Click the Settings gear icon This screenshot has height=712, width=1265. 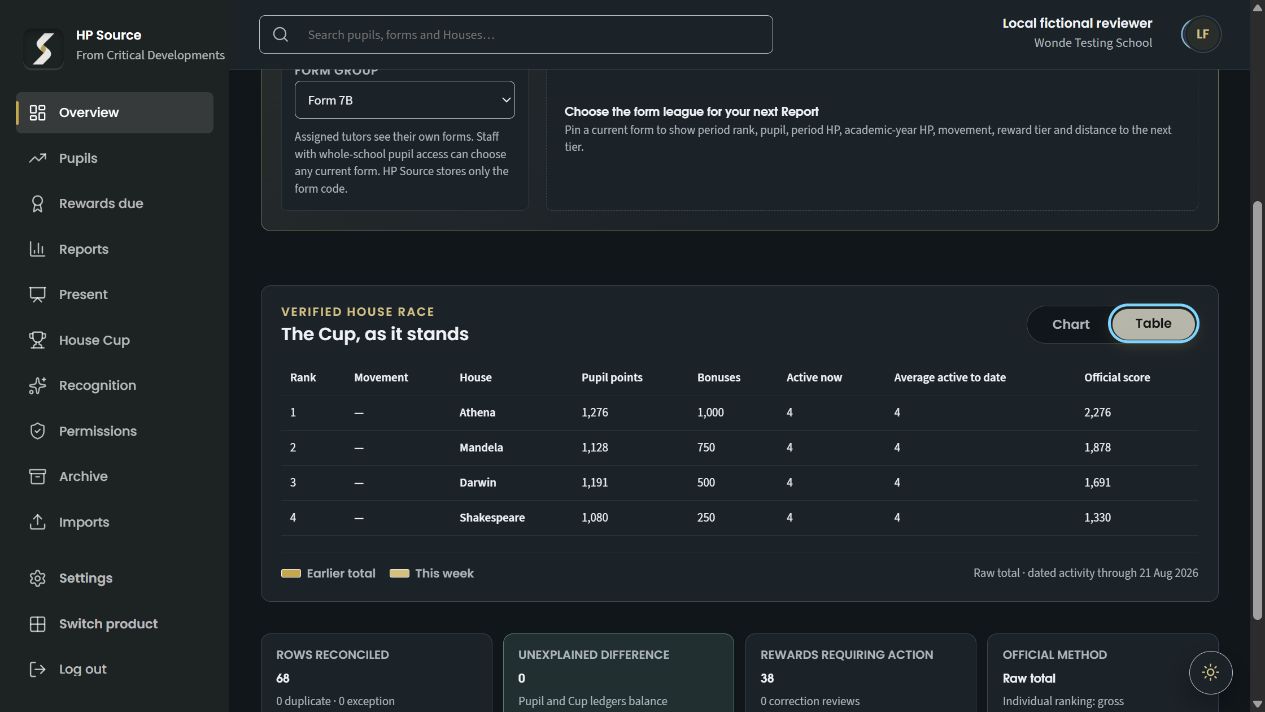point(38,578)
